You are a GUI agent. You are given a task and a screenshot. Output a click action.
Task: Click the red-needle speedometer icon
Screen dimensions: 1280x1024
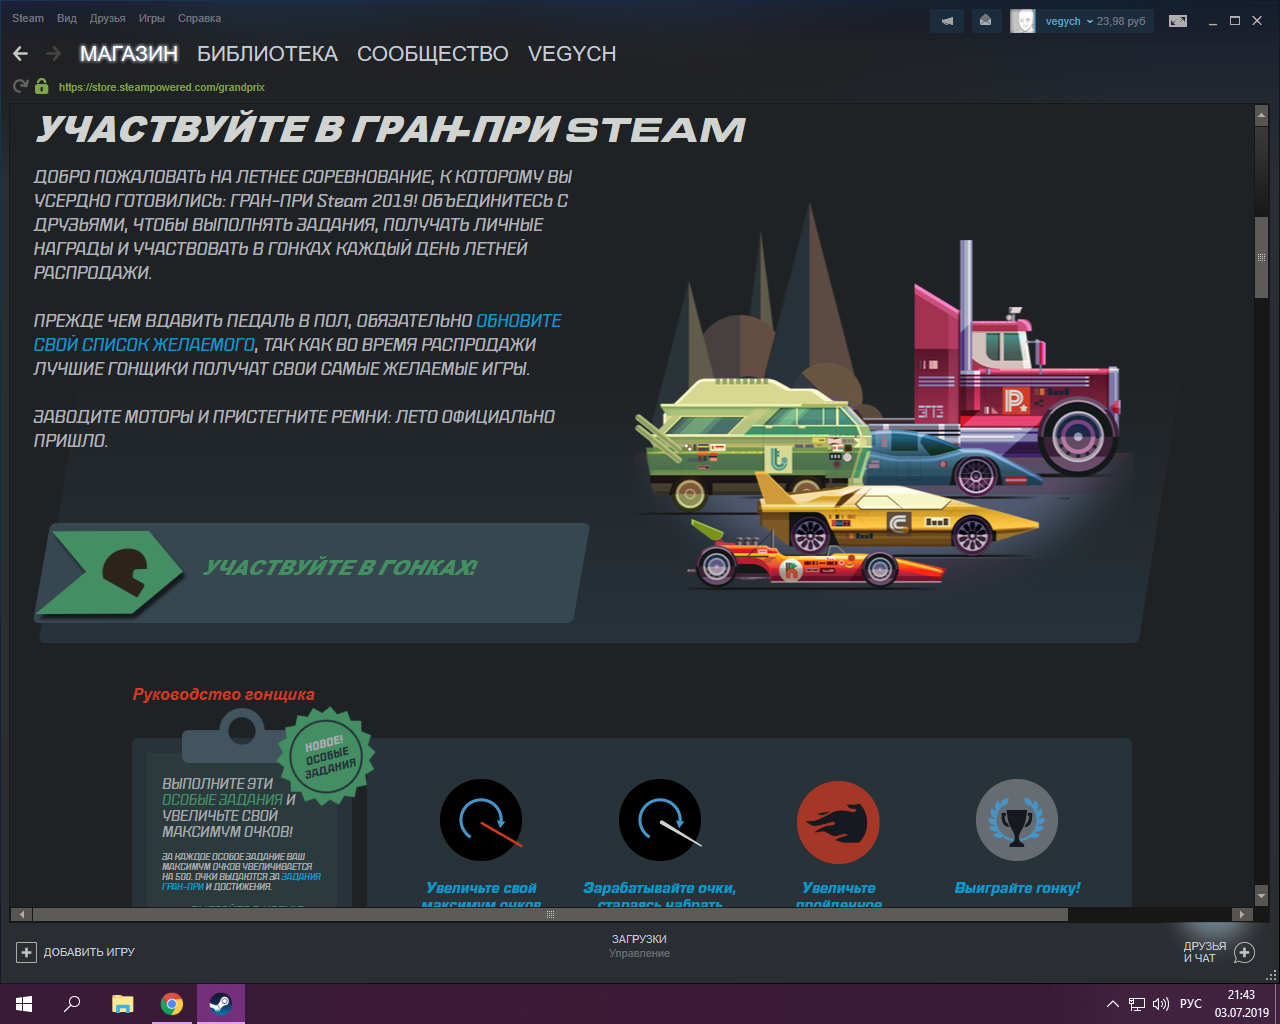(481, 820)
